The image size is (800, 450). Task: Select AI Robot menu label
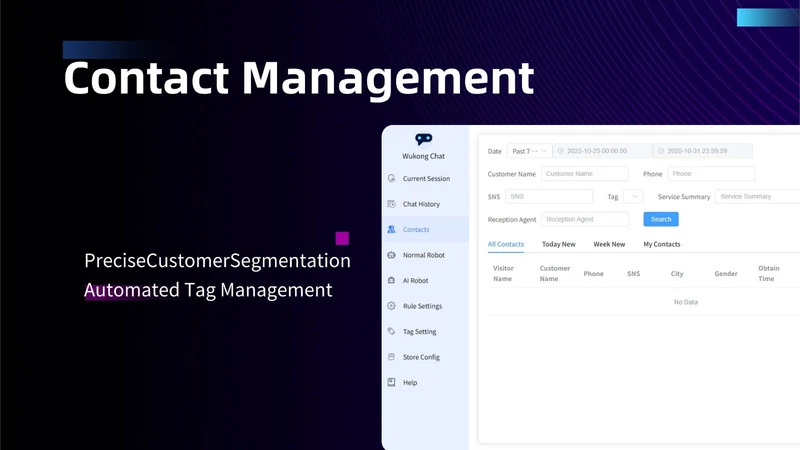point(416,281)
